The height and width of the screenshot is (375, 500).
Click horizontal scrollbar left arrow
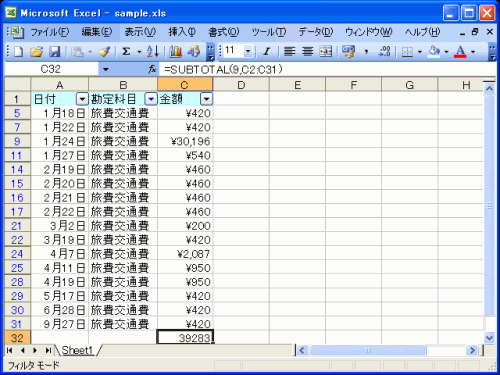tap(302, 350)
